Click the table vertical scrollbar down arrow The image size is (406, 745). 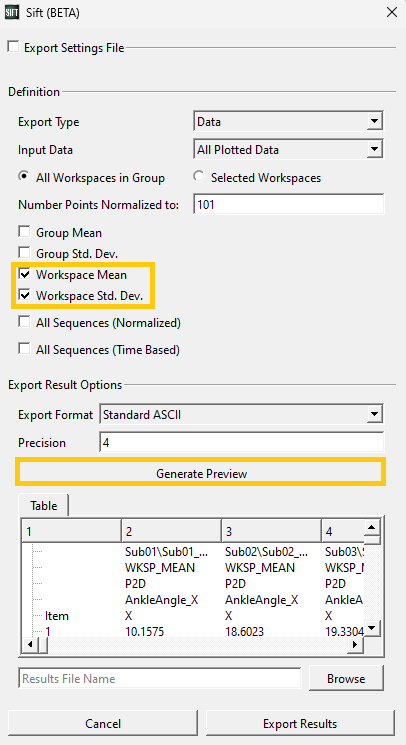click(x=372, y=628)
